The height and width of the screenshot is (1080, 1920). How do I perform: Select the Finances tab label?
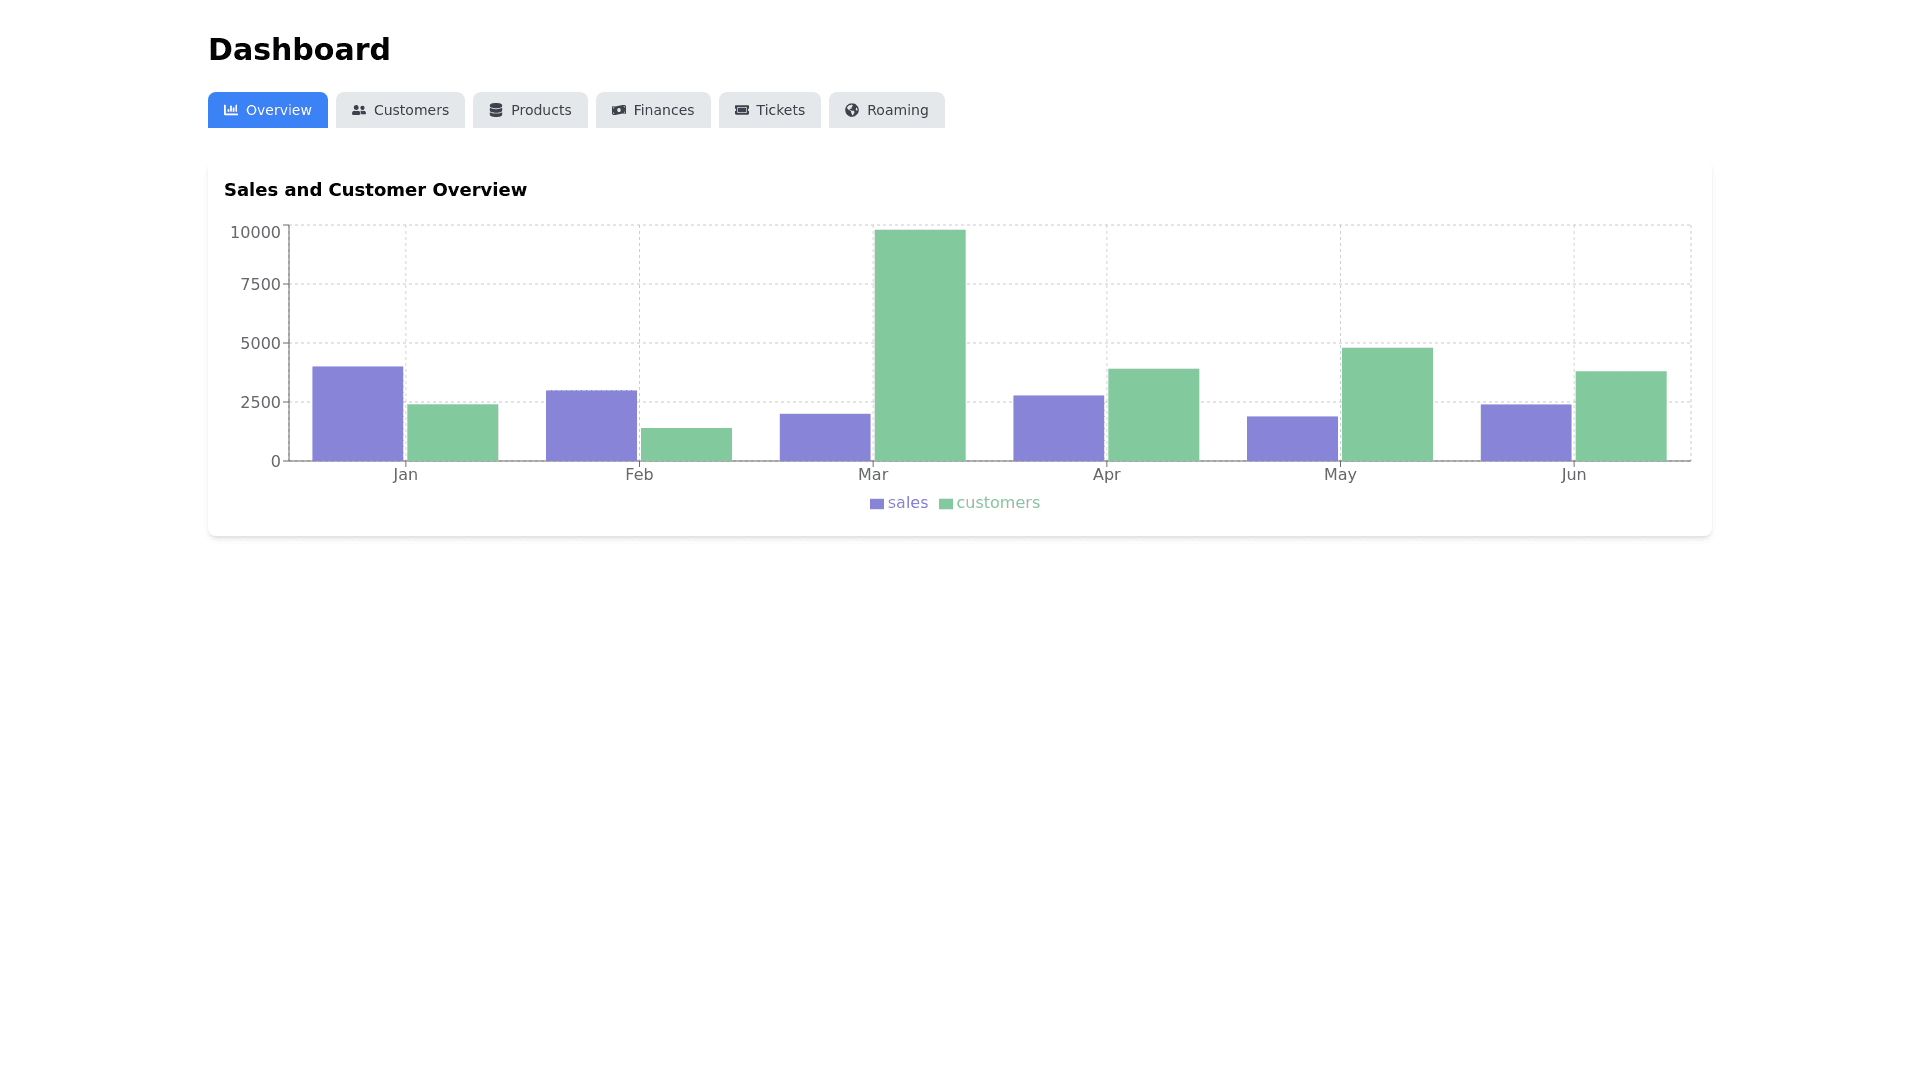pyautogui.click(x=663, y=110)
